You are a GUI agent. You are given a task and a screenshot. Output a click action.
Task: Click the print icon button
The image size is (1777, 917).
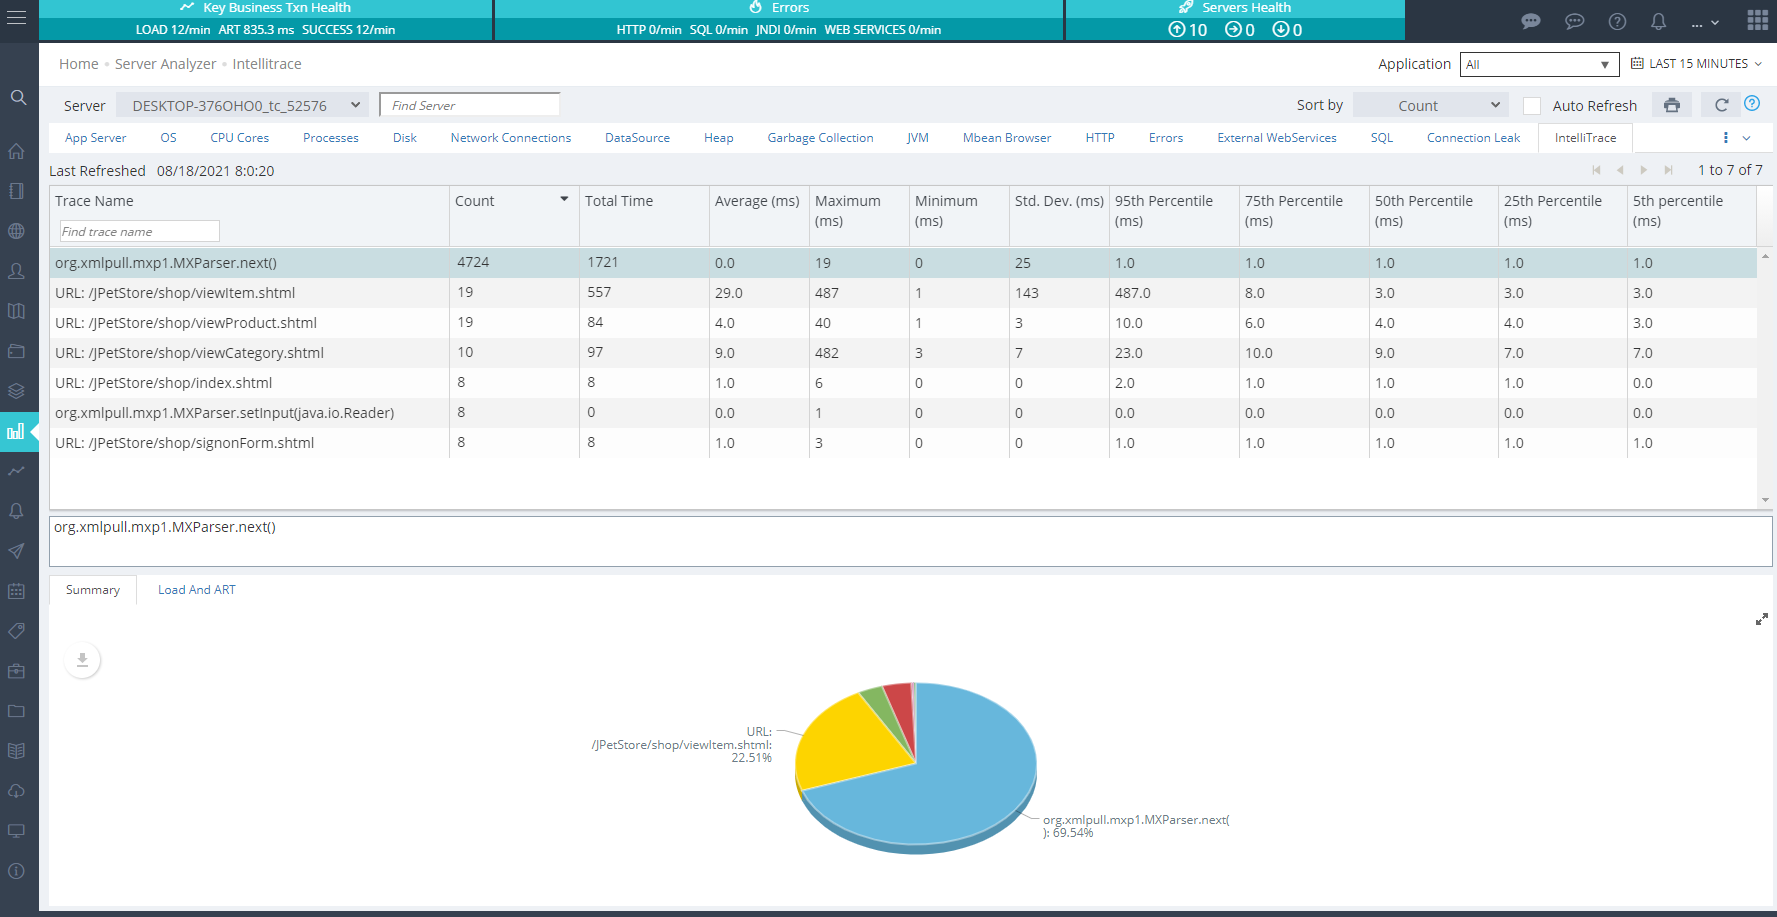pos(1671,105)
